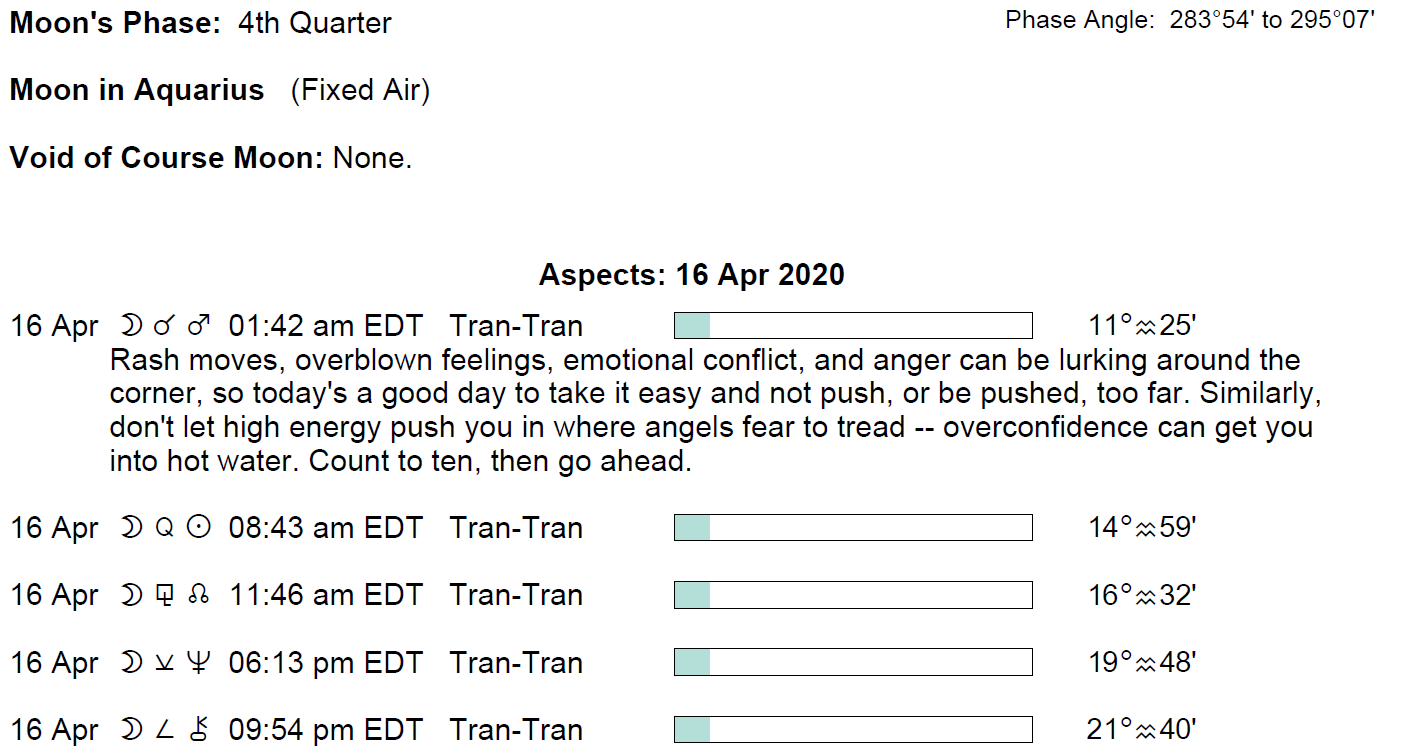Click the Chiron glyph in the 09:54 pm row
This screenshot has height=755, width=1420.
(199, 730)
